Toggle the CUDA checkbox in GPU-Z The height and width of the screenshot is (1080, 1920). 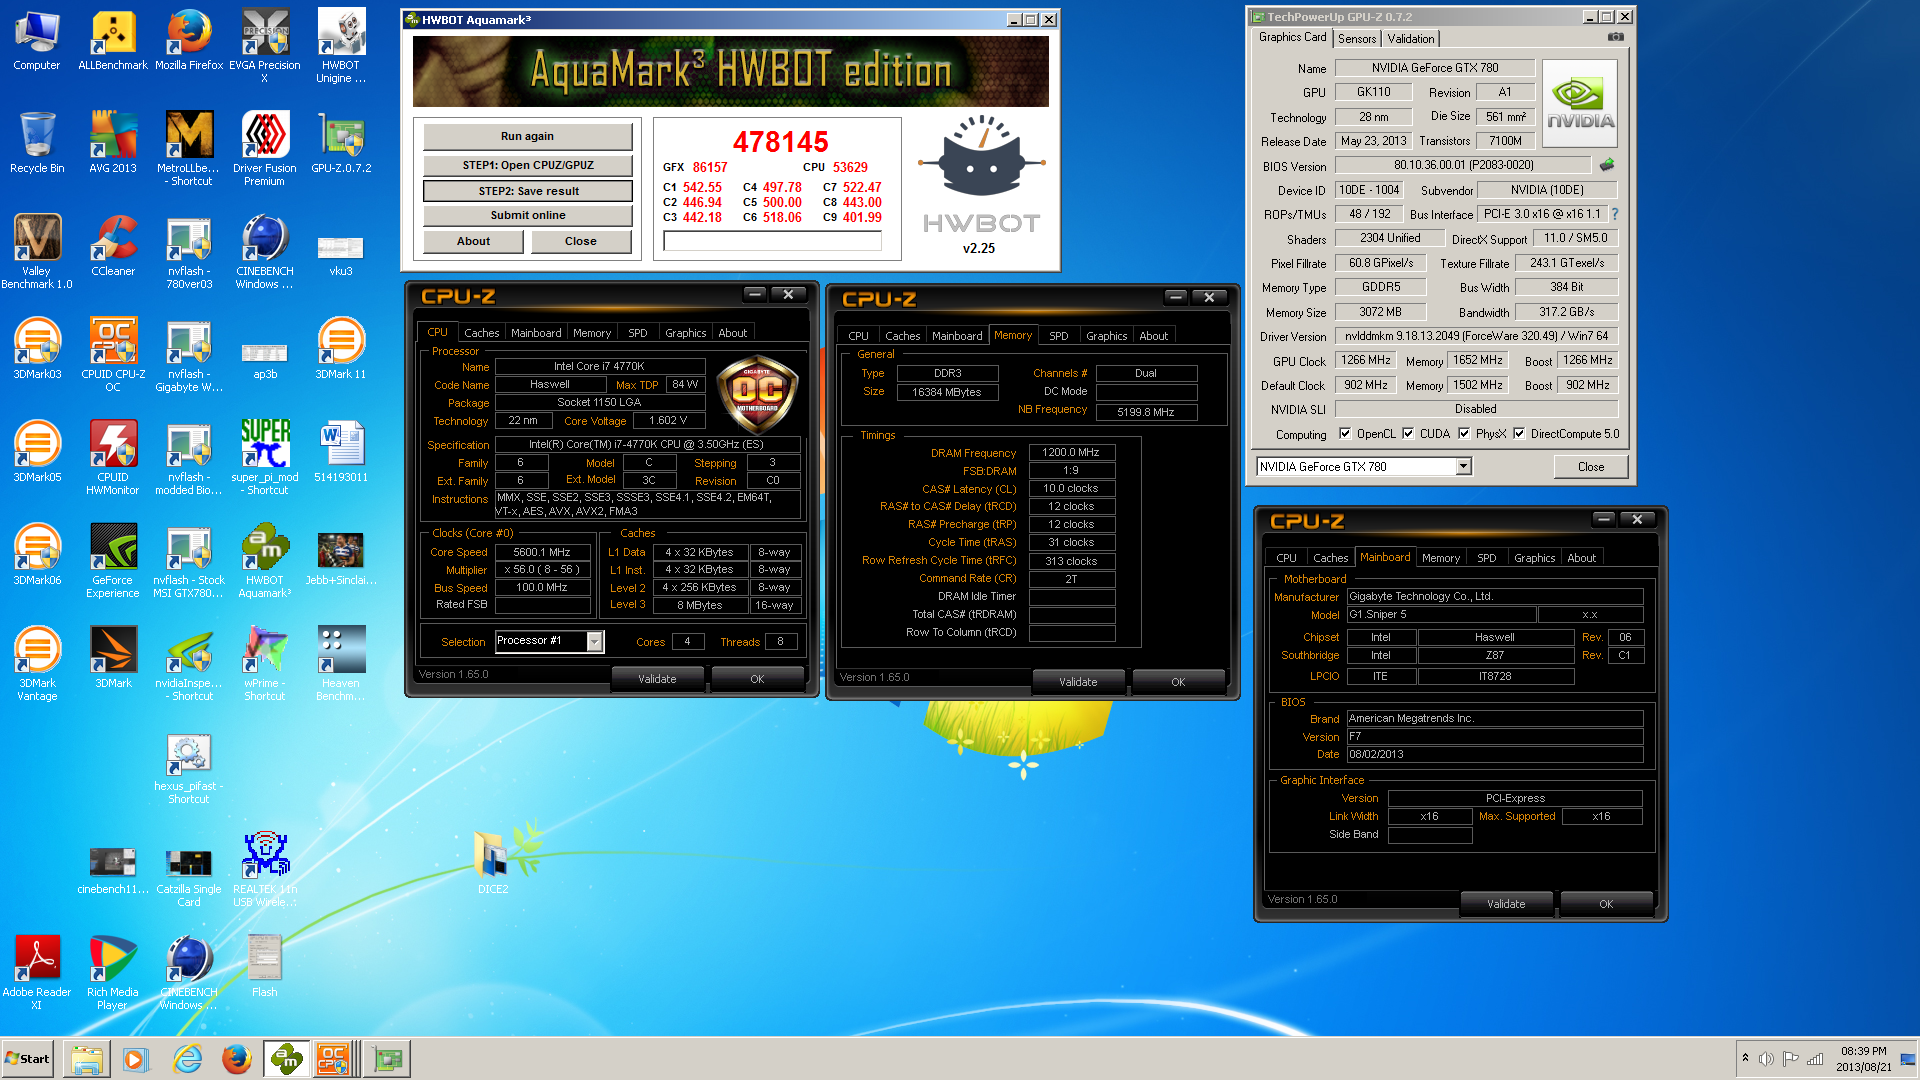[1408, 434]
